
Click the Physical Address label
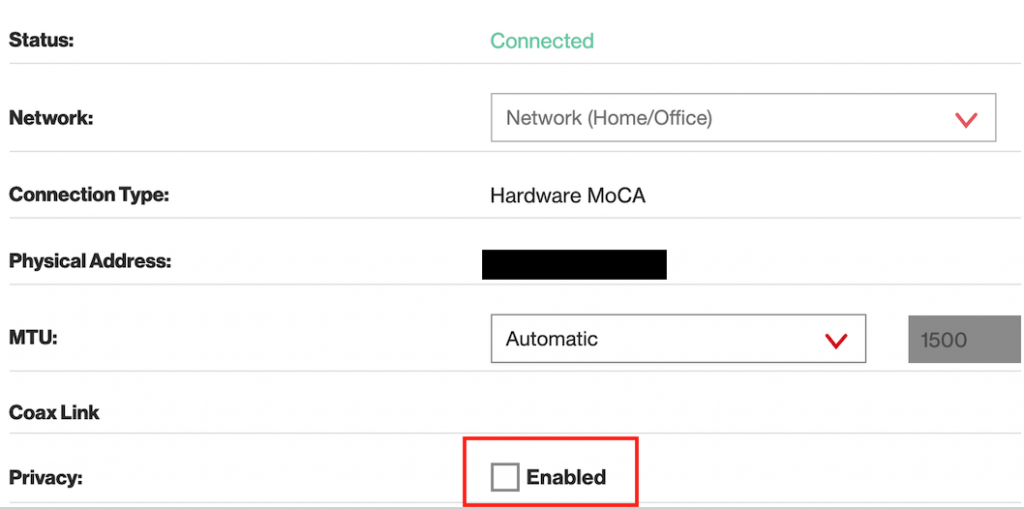[90, 262]
